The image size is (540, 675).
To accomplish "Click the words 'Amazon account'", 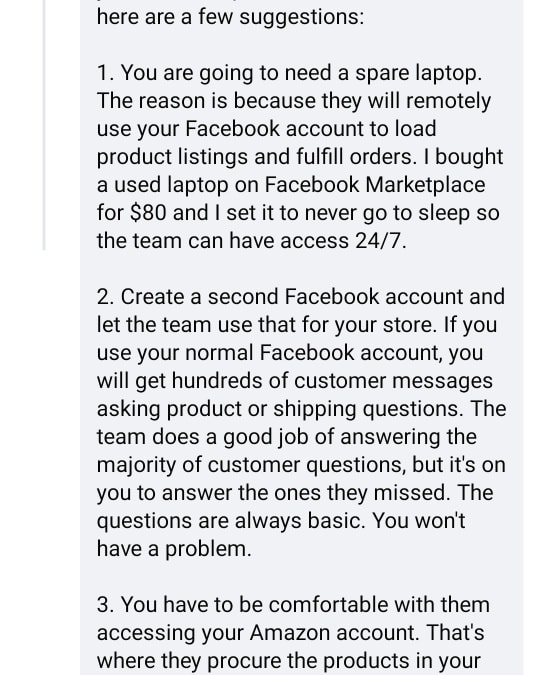I will pos(334,632).
